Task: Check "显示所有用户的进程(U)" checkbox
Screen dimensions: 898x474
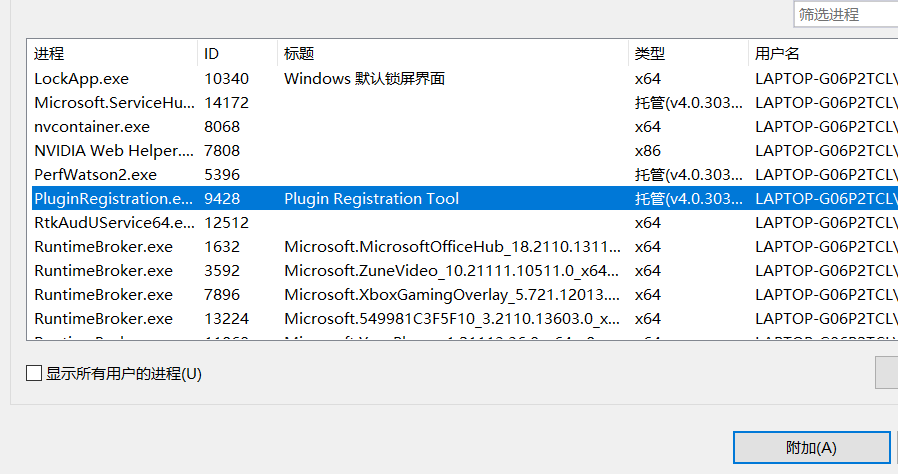Action: tap(34, 374)
